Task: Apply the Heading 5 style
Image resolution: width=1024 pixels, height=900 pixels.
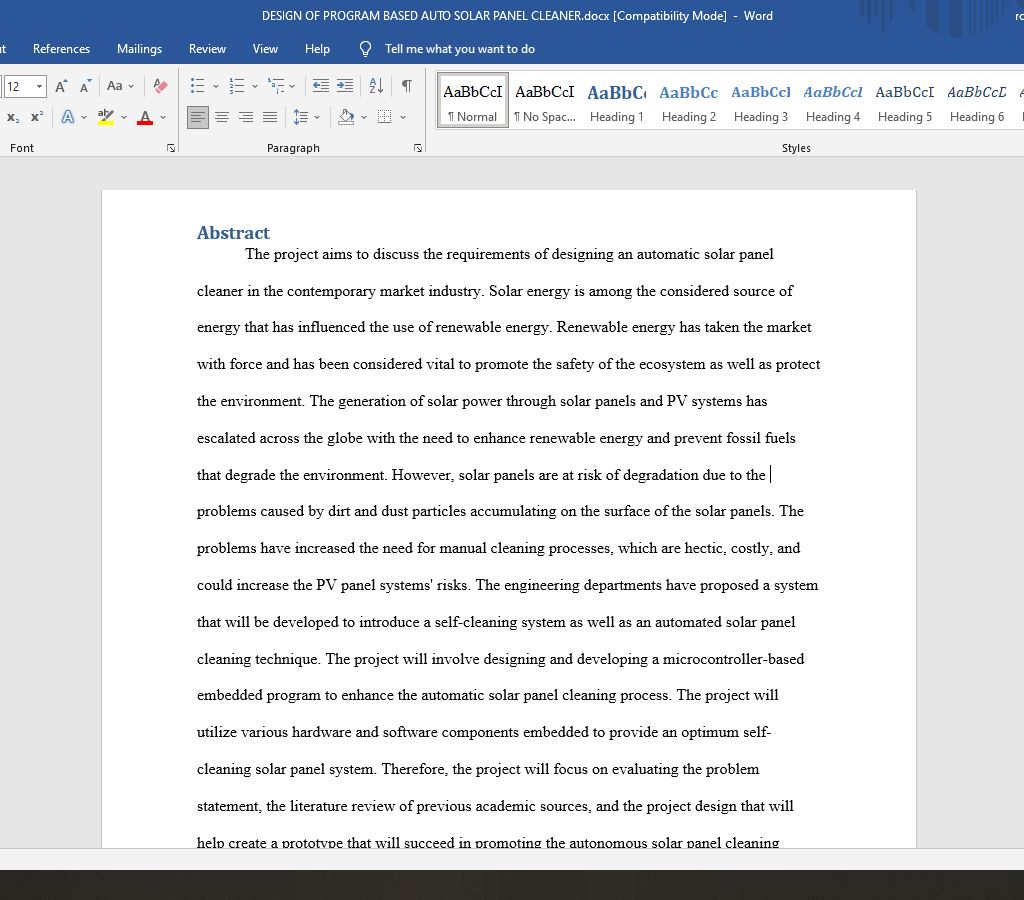Action: pyautogui.click(x=904, y=101)
